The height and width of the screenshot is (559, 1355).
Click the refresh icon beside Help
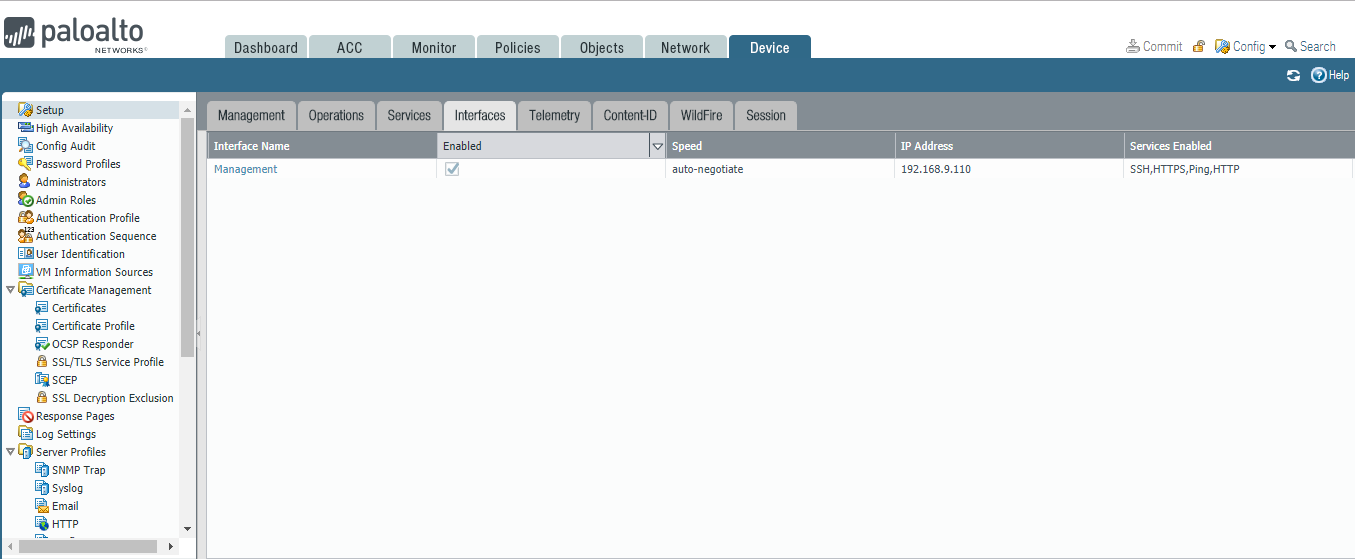(1293, 75)
